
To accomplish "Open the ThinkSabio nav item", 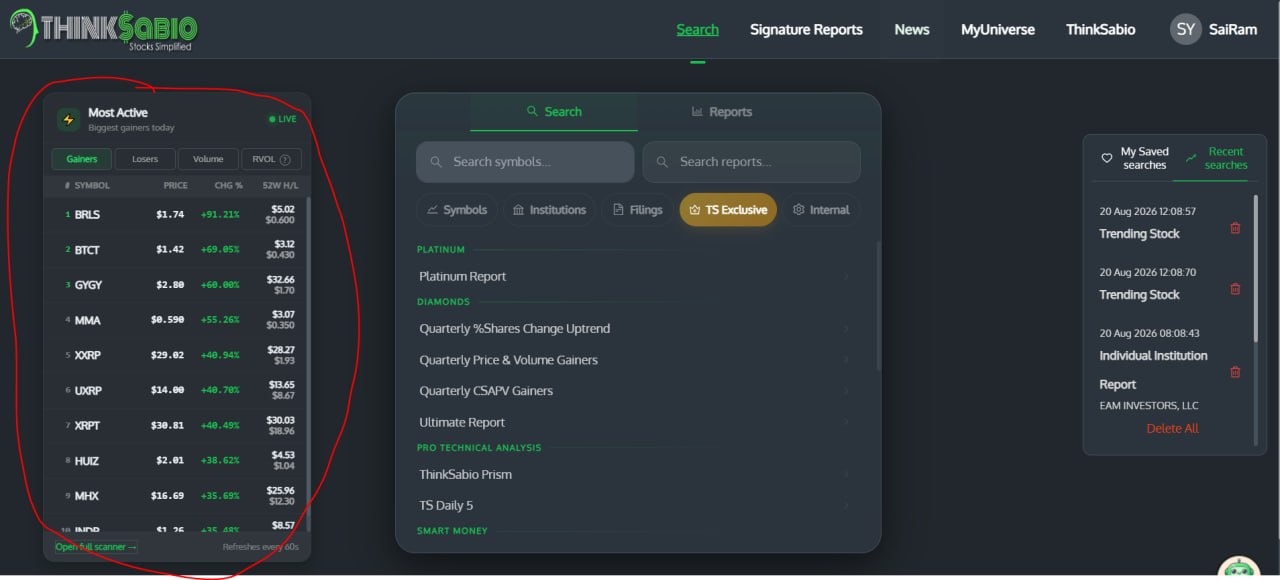I will (x=1100, y=30).
